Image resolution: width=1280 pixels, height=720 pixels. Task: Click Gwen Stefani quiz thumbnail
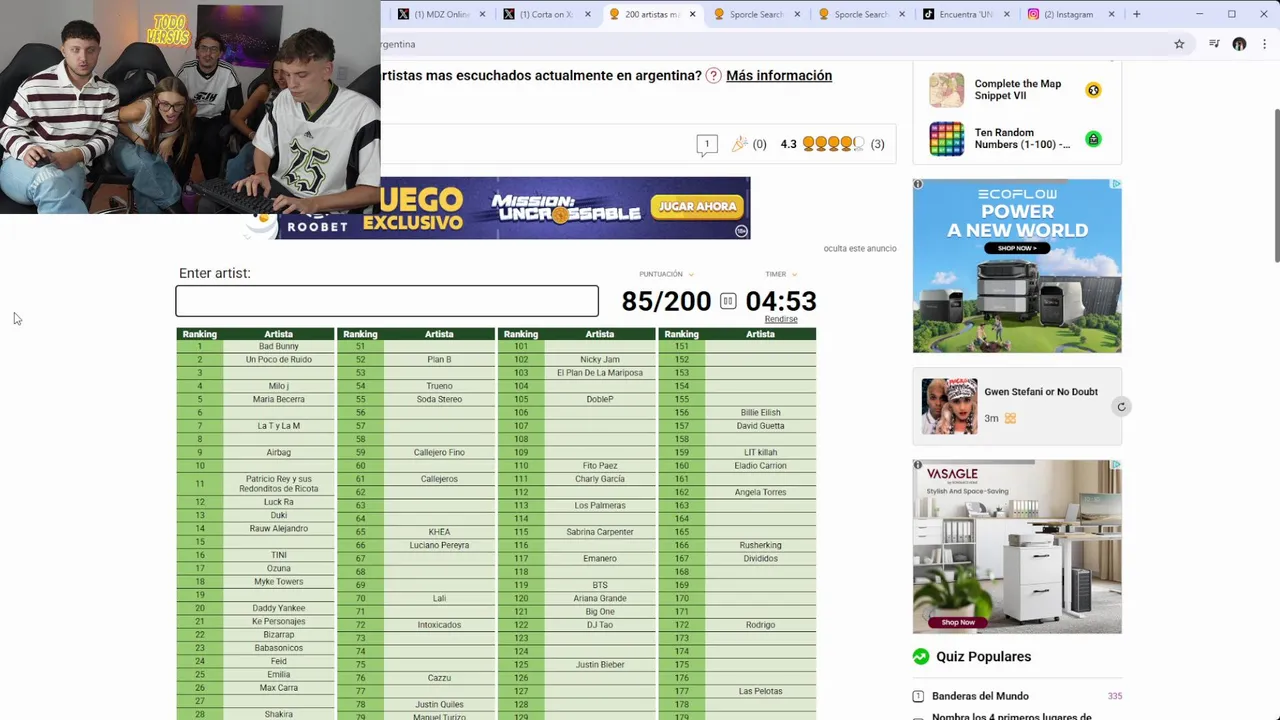tap(949, 406)
